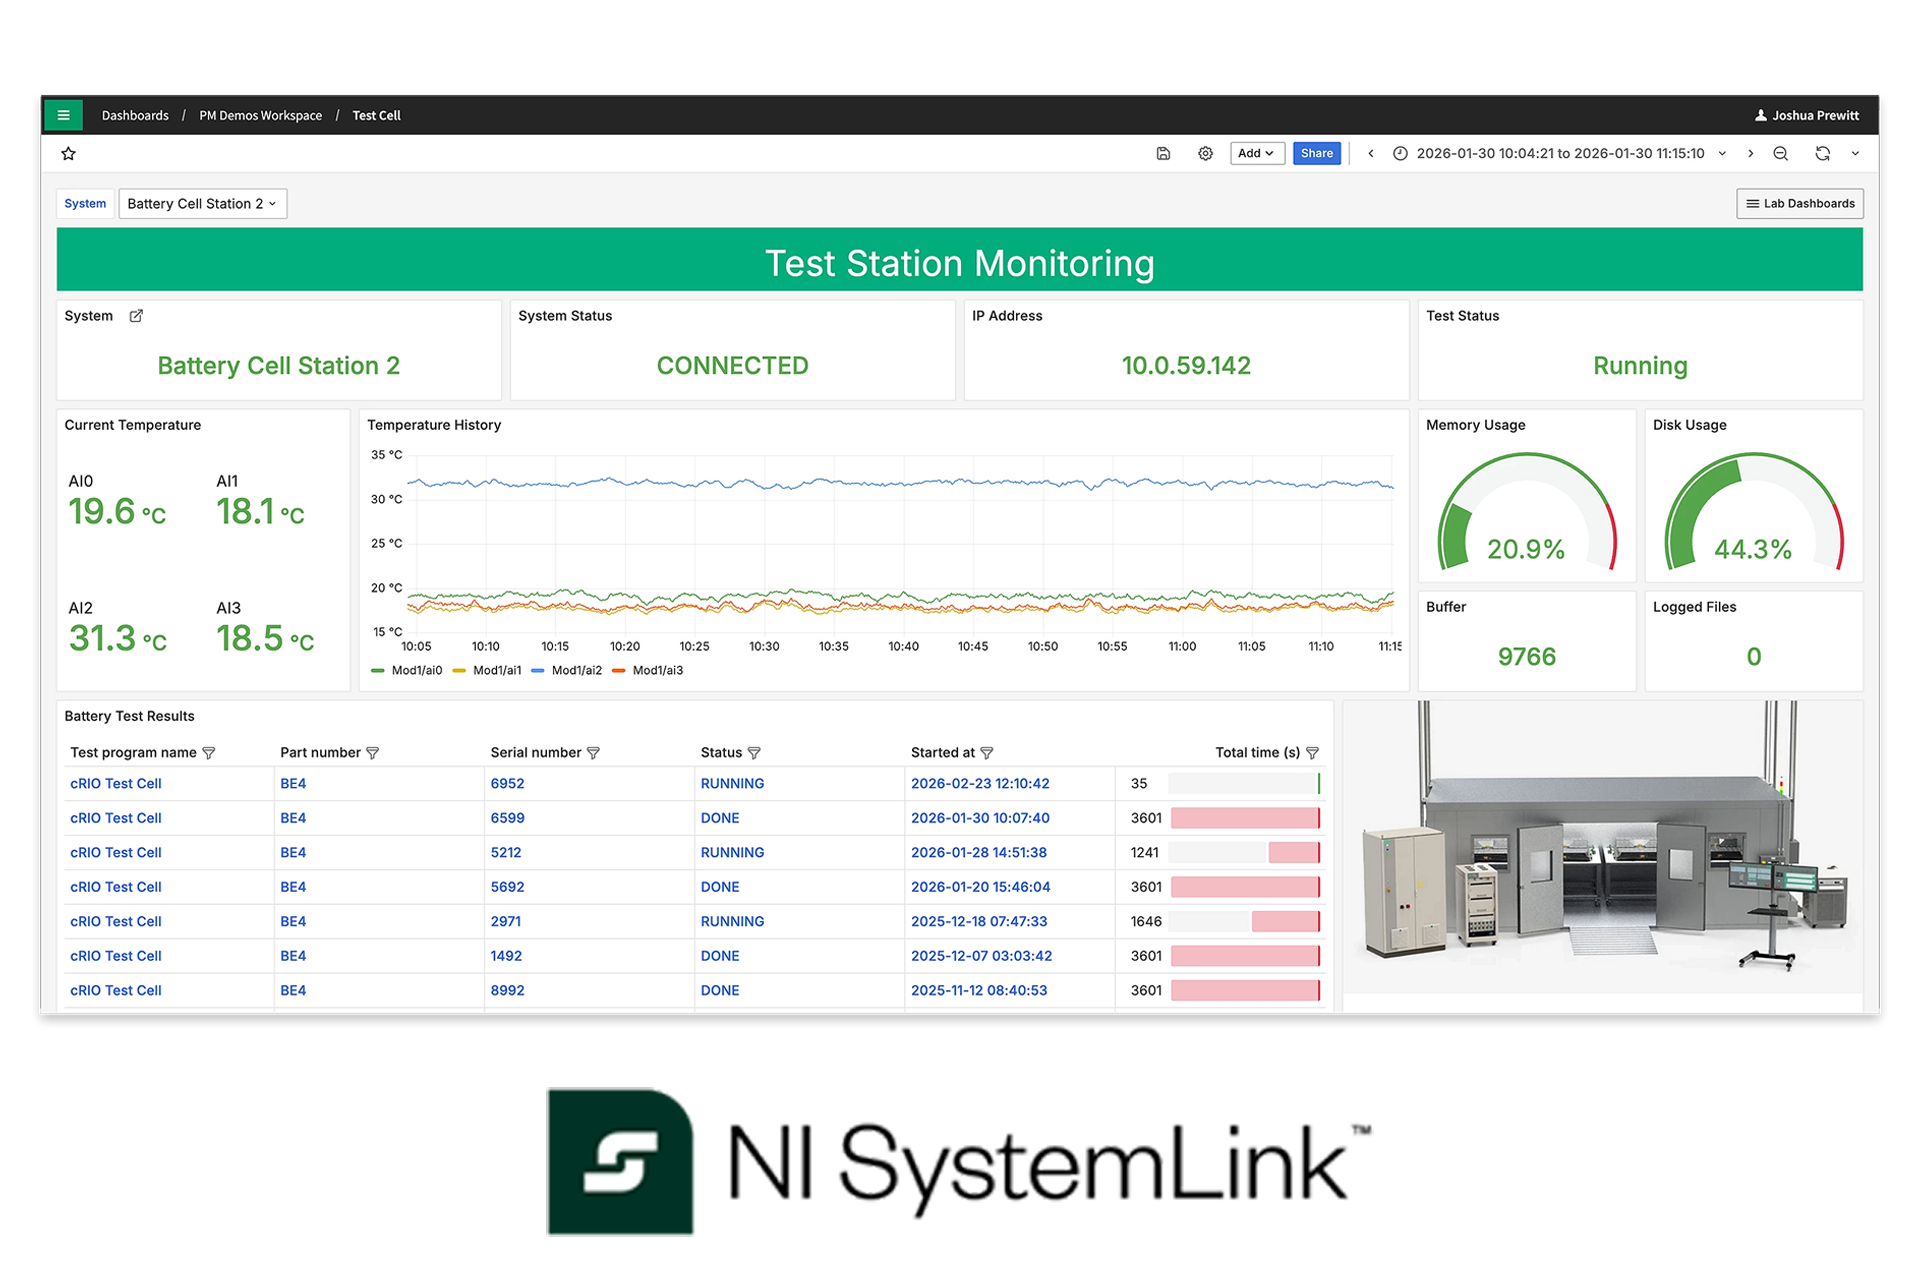Click the Battery Test Results panel title
1920x1280 pixels.
(129, 716)
